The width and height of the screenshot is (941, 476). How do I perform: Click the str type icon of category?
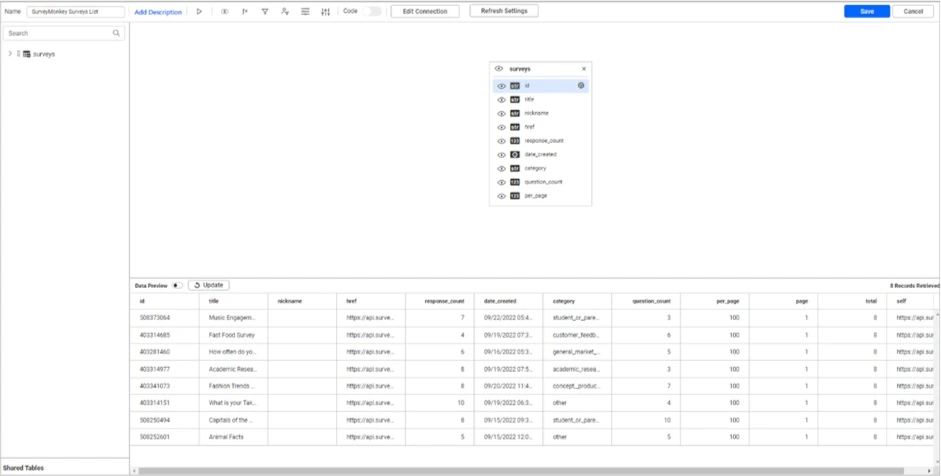click(x=515, y=169)
